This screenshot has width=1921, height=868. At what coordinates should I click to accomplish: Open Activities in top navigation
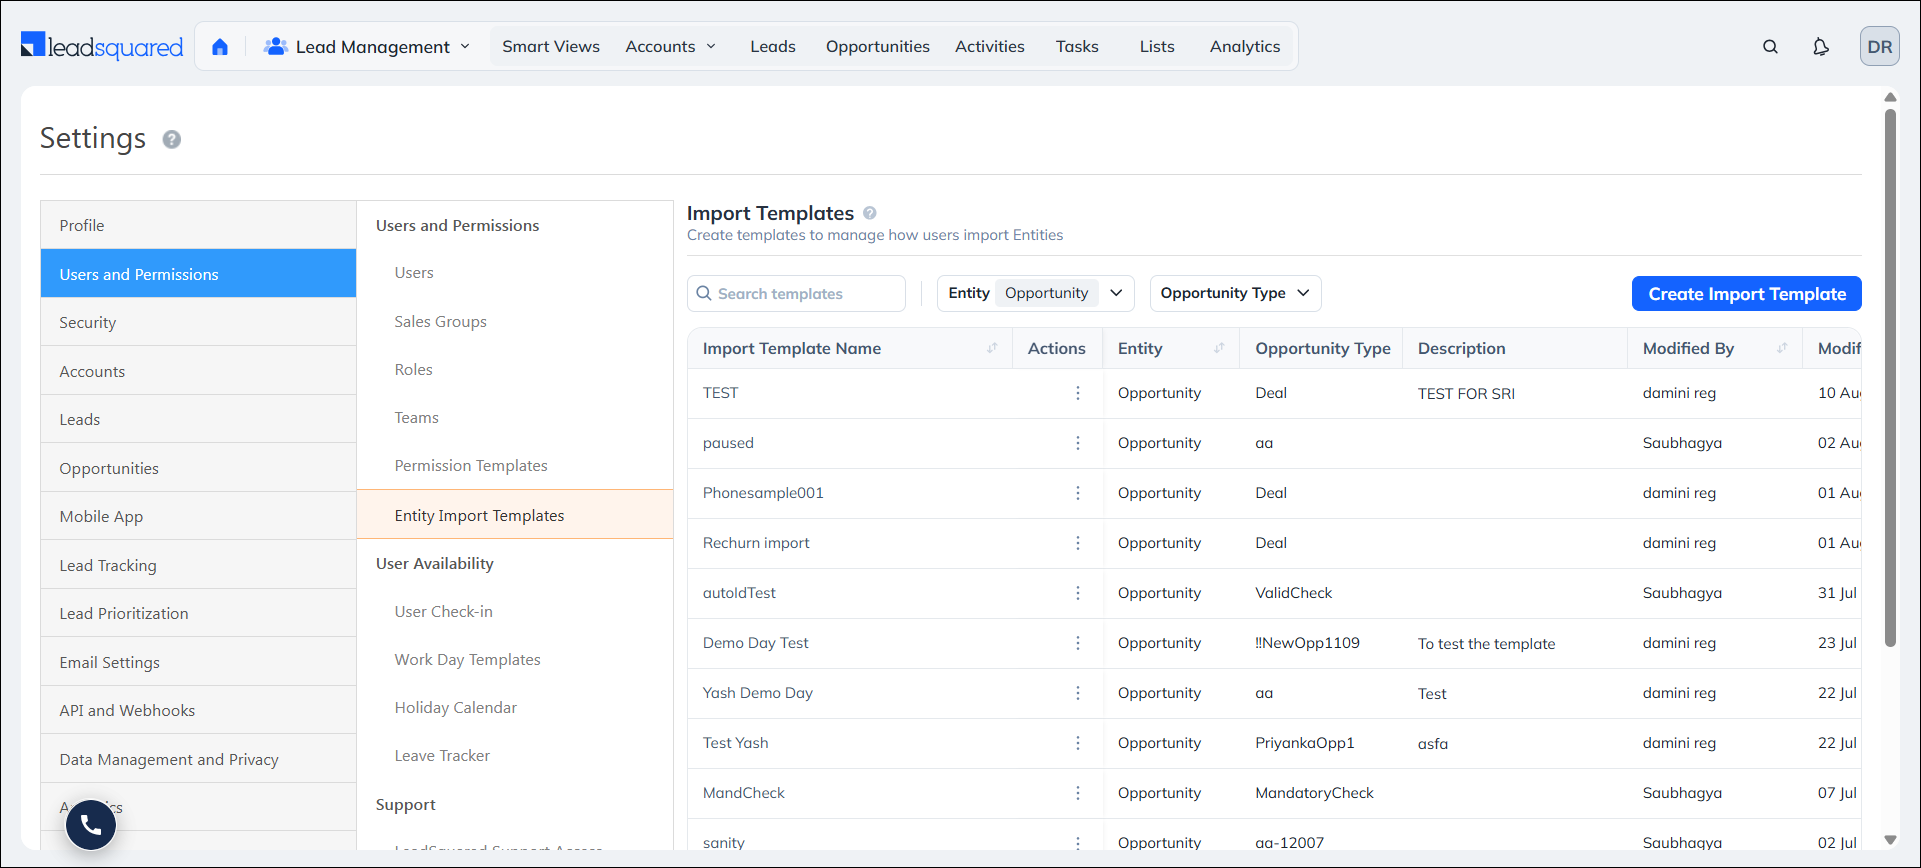click(x=990, y=47)
